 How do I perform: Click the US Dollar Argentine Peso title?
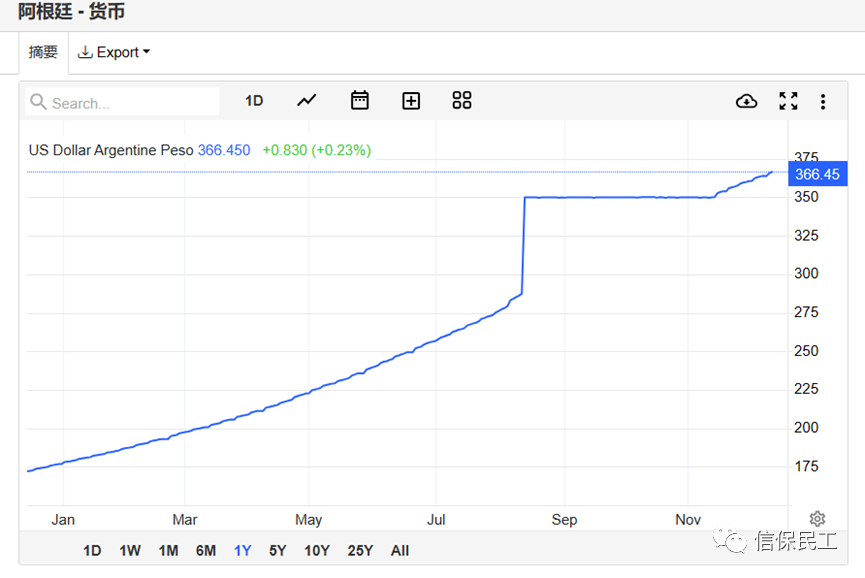[x=111, y=150]
